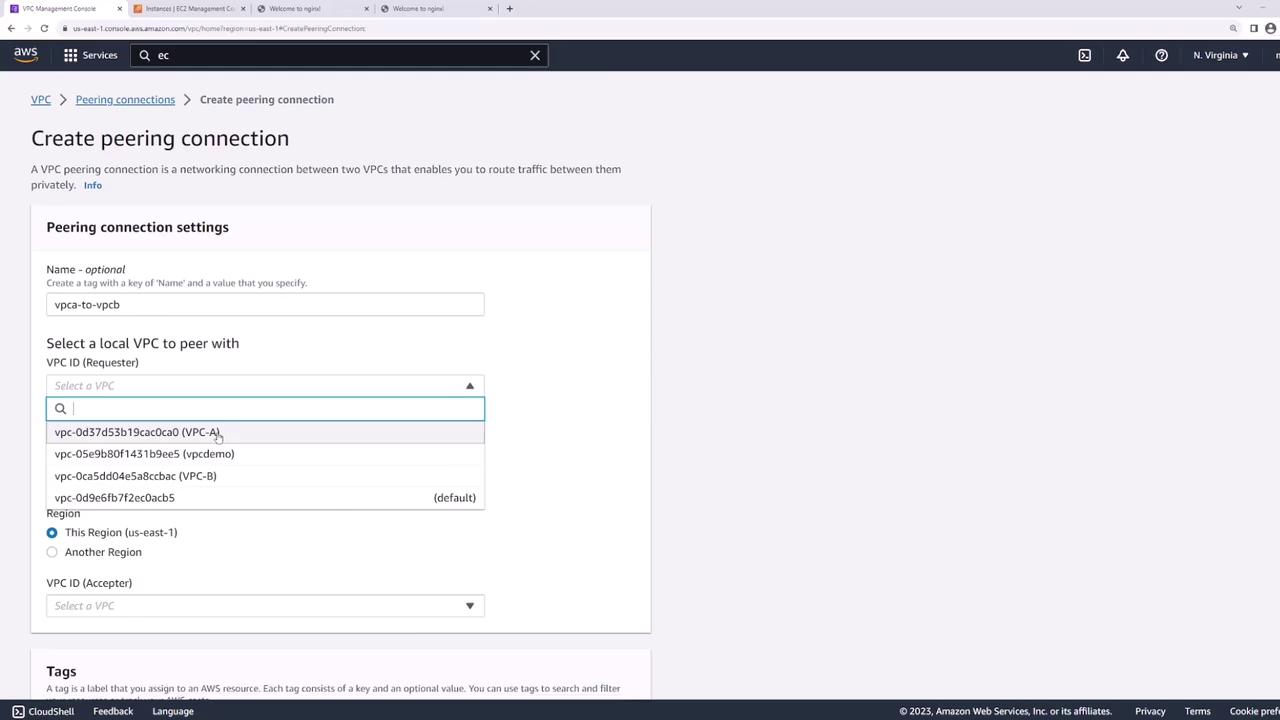This screenshot has height=720, width=1280.
Task: Choose the default VPC option
Action: tap(265, 498)
